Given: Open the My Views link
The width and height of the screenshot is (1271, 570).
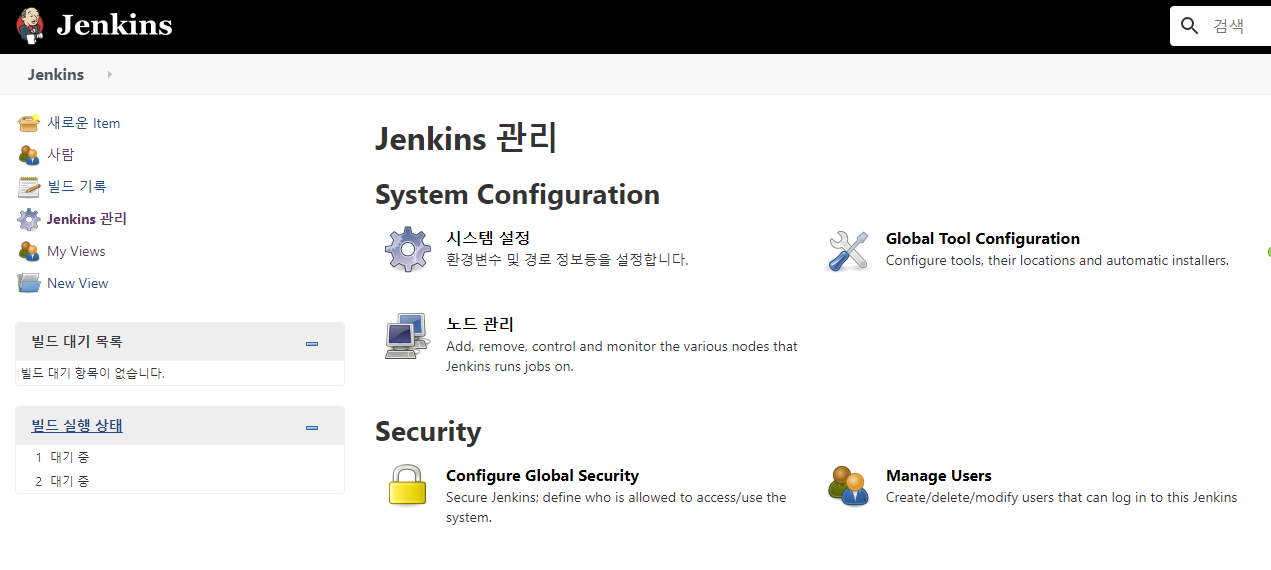Looking at the screenshot, I should click(x=76, y=251).
